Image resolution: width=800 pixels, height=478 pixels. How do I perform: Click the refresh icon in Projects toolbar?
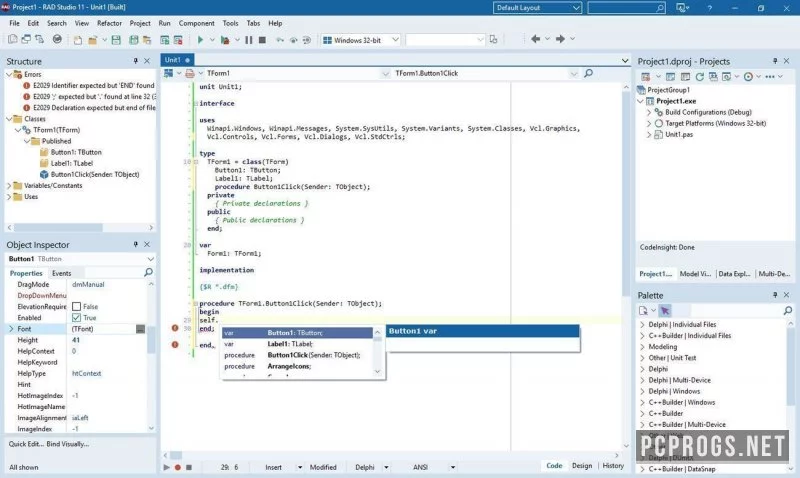699,77
